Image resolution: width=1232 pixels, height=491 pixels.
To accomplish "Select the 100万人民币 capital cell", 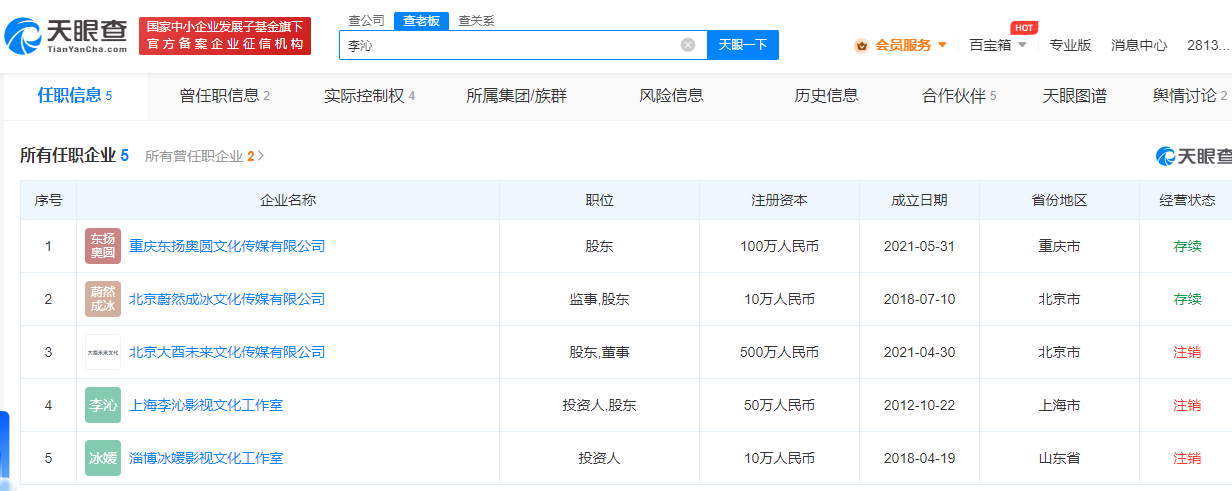I will click(779, 246).
